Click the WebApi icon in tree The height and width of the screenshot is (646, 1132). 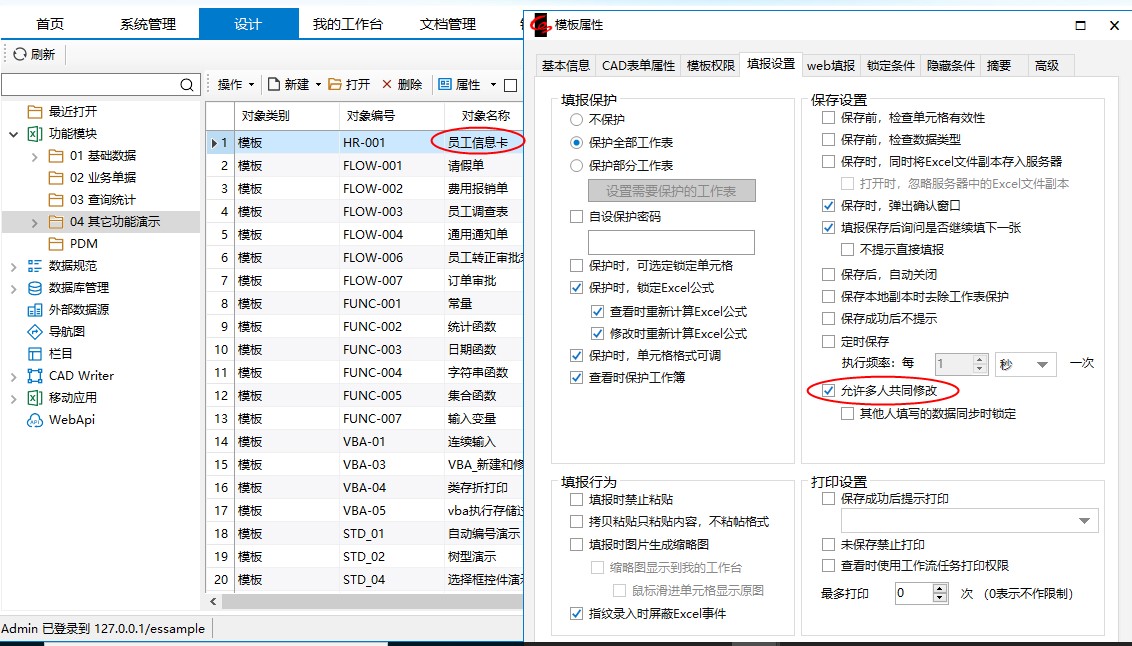tap(35, 420)
